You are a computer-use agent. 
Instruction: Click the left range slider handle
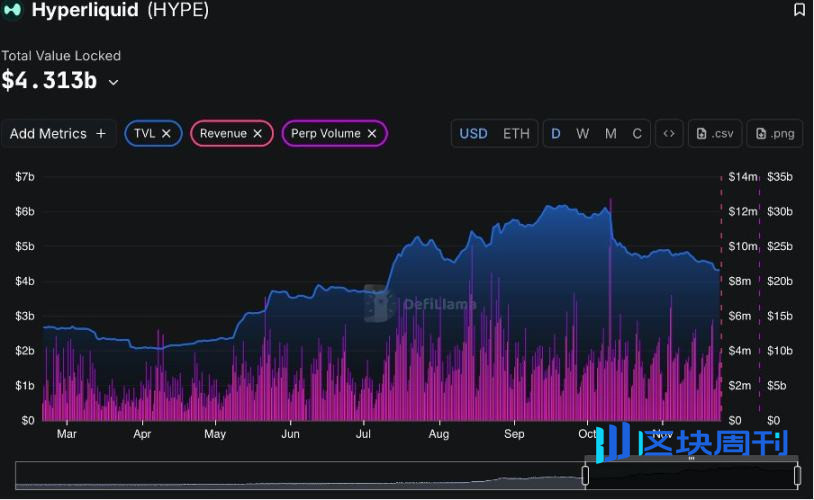[586, 475]
